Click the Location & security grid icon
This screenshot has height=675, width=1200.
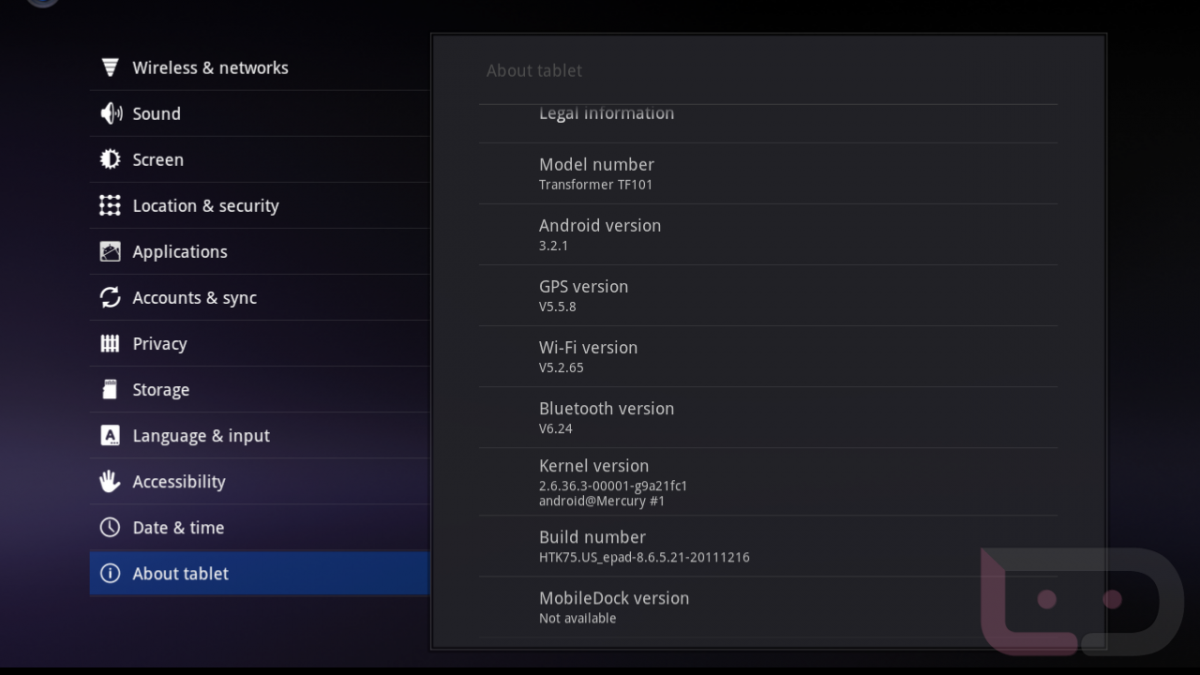(110, 206)
